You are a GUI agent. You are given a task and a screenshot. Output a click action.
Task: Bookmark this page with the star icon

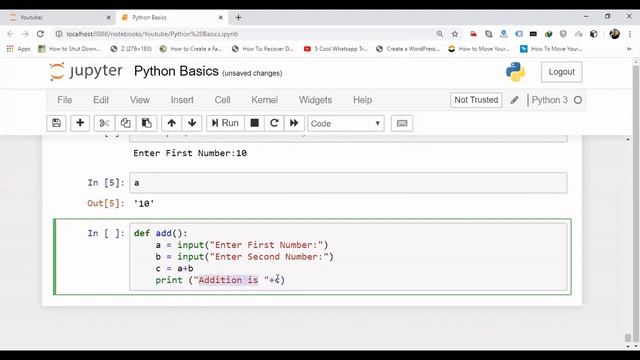pyautogui.click(x=455, y=34)
